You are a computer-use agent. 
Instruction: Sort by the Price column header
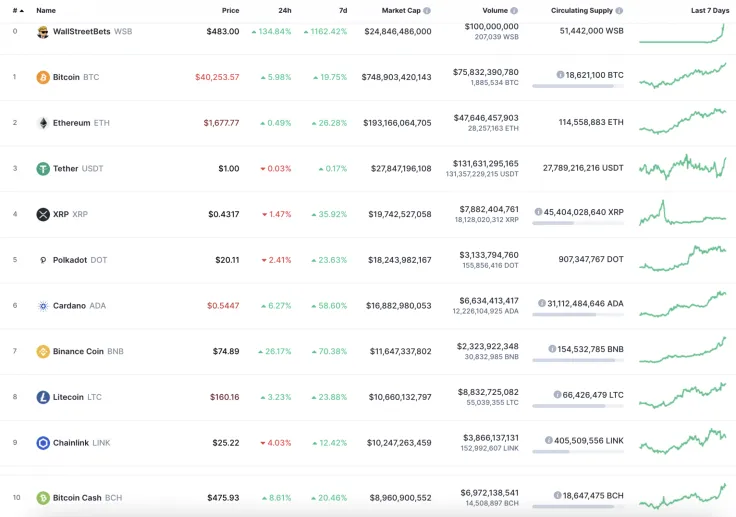tap(230, 10)
